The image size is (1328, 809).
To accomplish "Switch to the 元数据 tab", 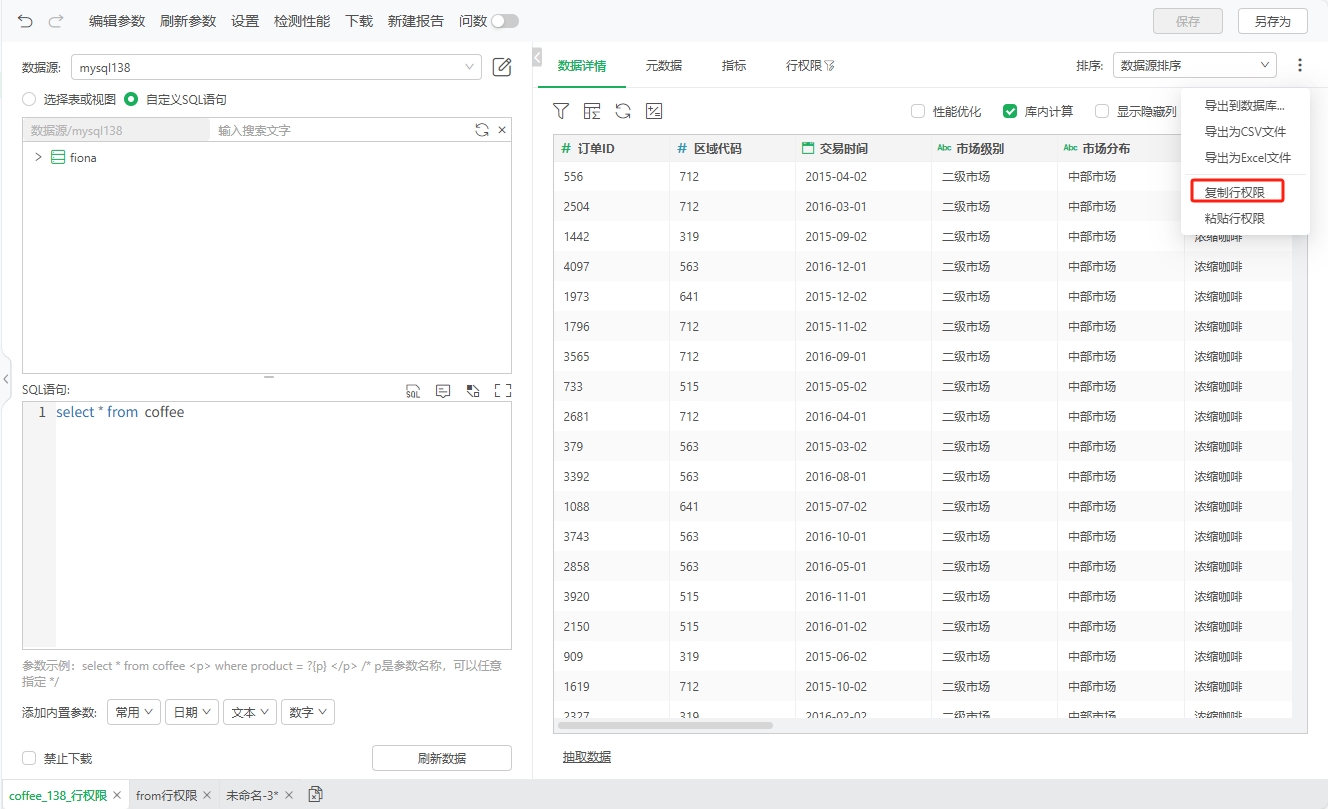I will [663, 65].
